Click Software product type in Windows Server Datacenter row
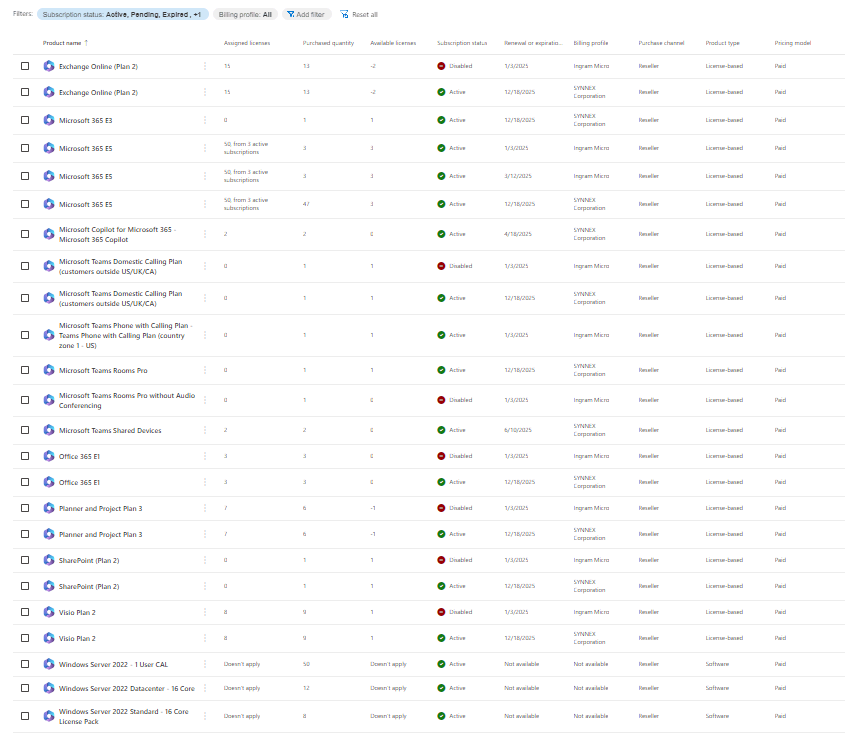 (x=717, y=688)
